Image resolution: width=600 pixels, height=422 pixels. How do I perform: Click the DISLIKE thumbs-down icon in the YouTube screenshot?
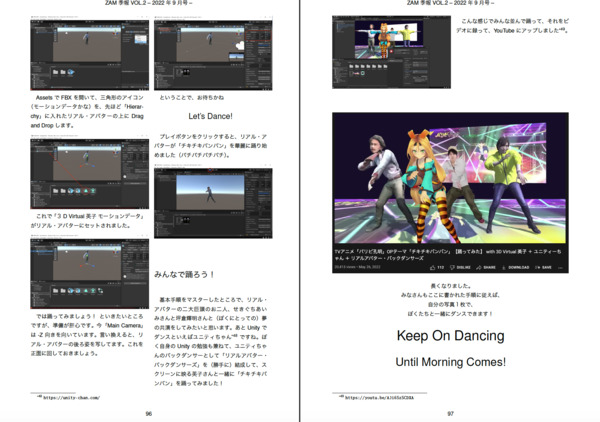click(452, 267)
